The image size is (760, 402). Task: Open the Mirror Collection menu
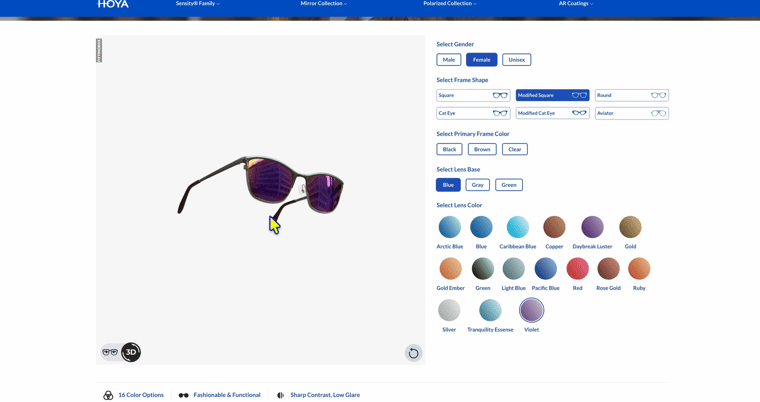(x=323, y=3)
